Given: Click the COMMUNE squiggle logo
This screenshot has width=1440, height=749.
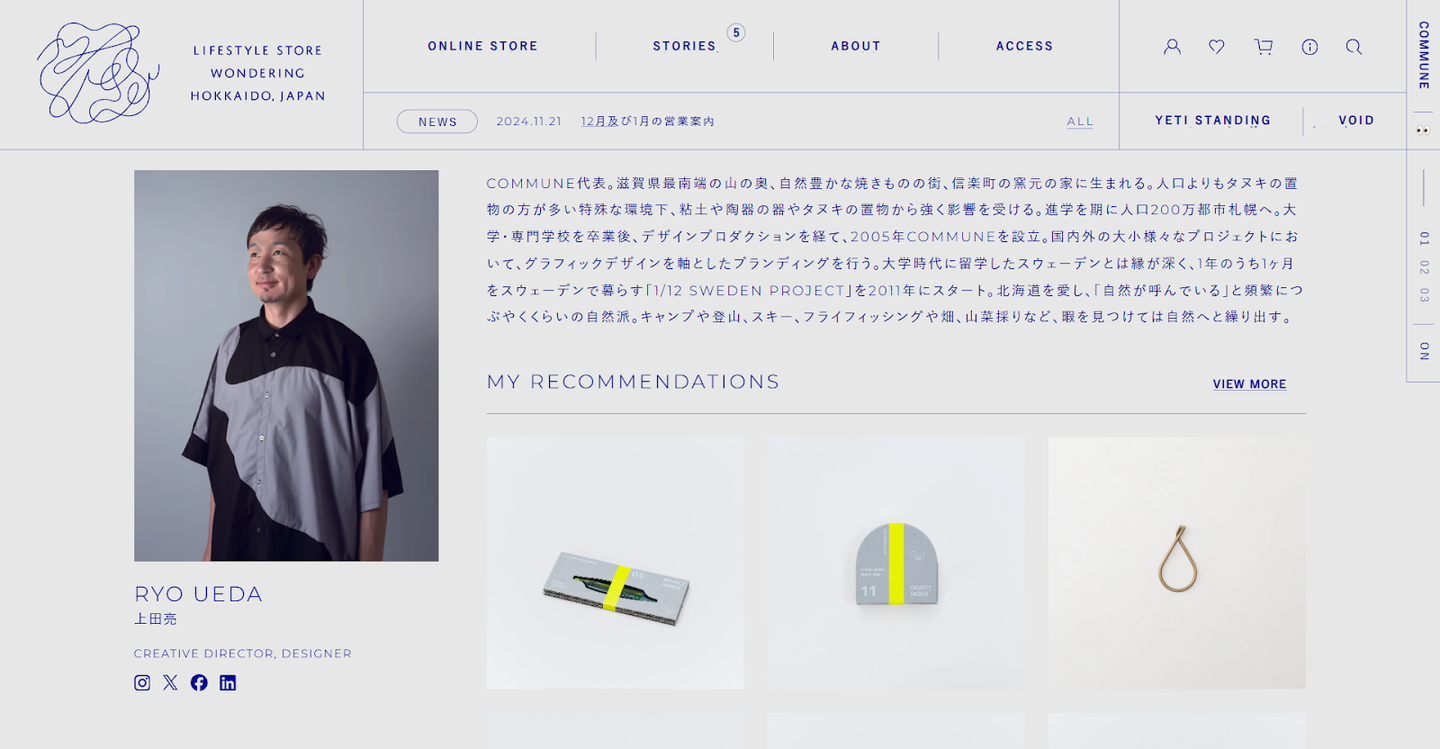Looking at the screenshot, I should [x=98, y=73].
